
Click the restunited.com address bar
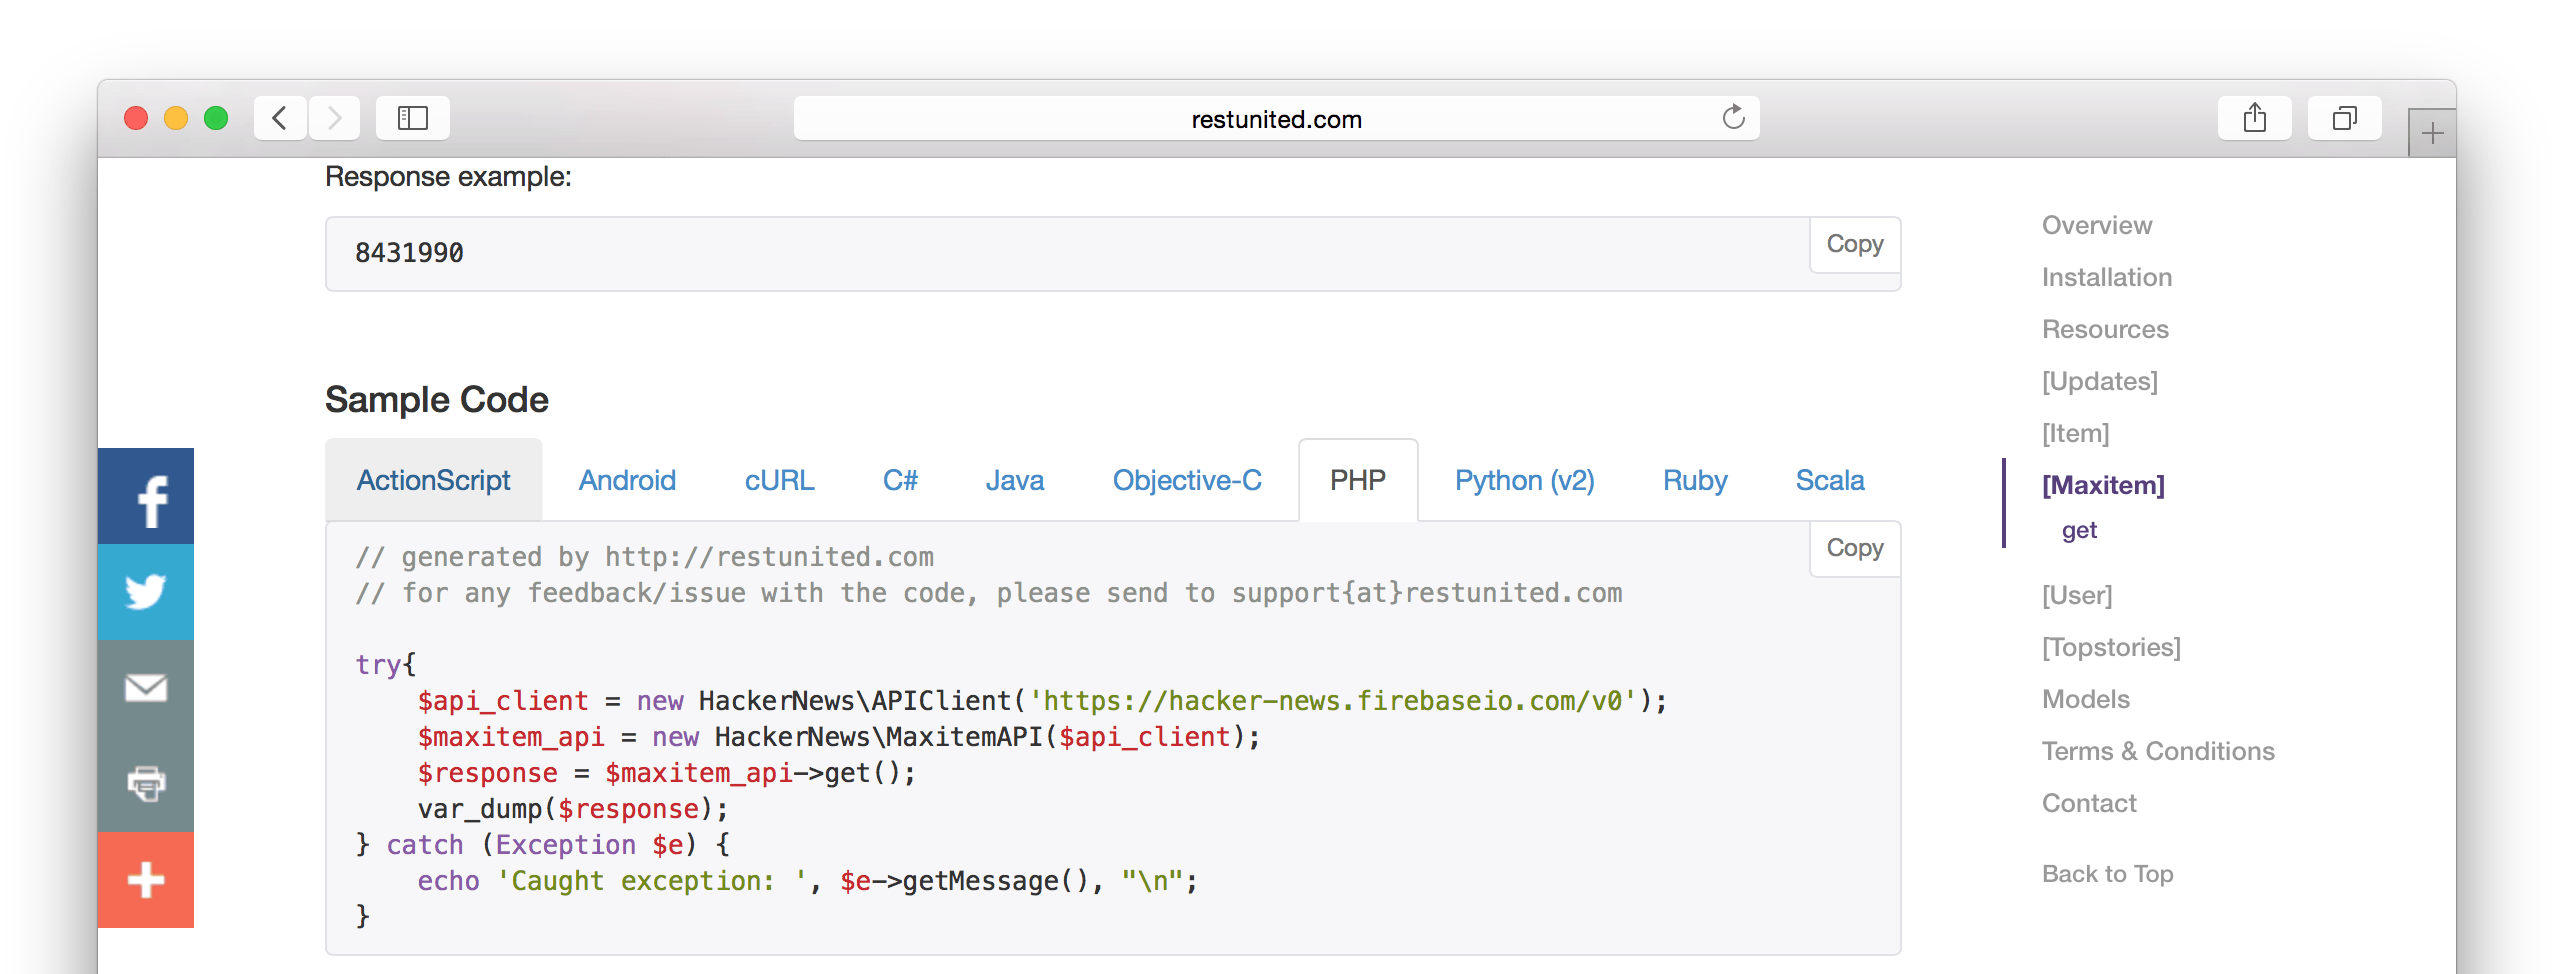(1276, 118)
